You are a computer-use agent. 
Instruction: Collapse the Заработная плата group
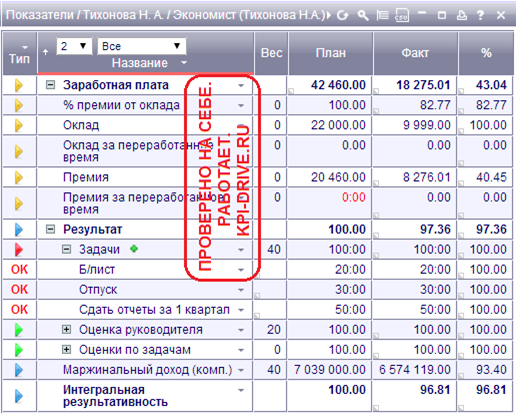point(50,85)
